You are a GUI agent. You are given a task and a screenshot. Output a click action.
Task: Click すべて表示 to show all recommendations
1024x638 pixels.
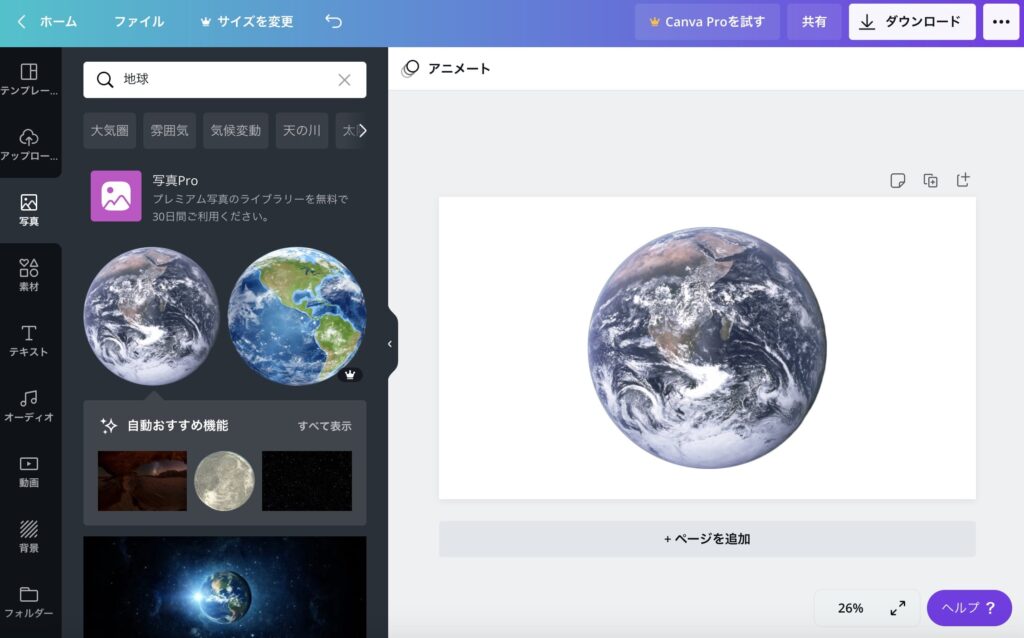(325, 426)
